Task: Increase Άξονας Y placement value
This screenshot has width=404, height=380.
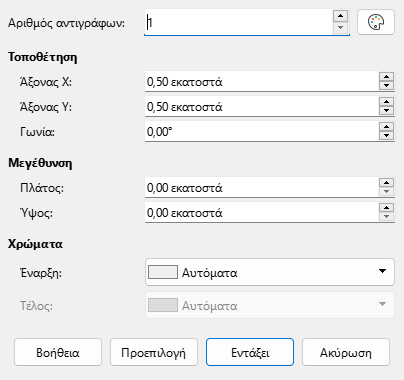Action: coord(386,102)
